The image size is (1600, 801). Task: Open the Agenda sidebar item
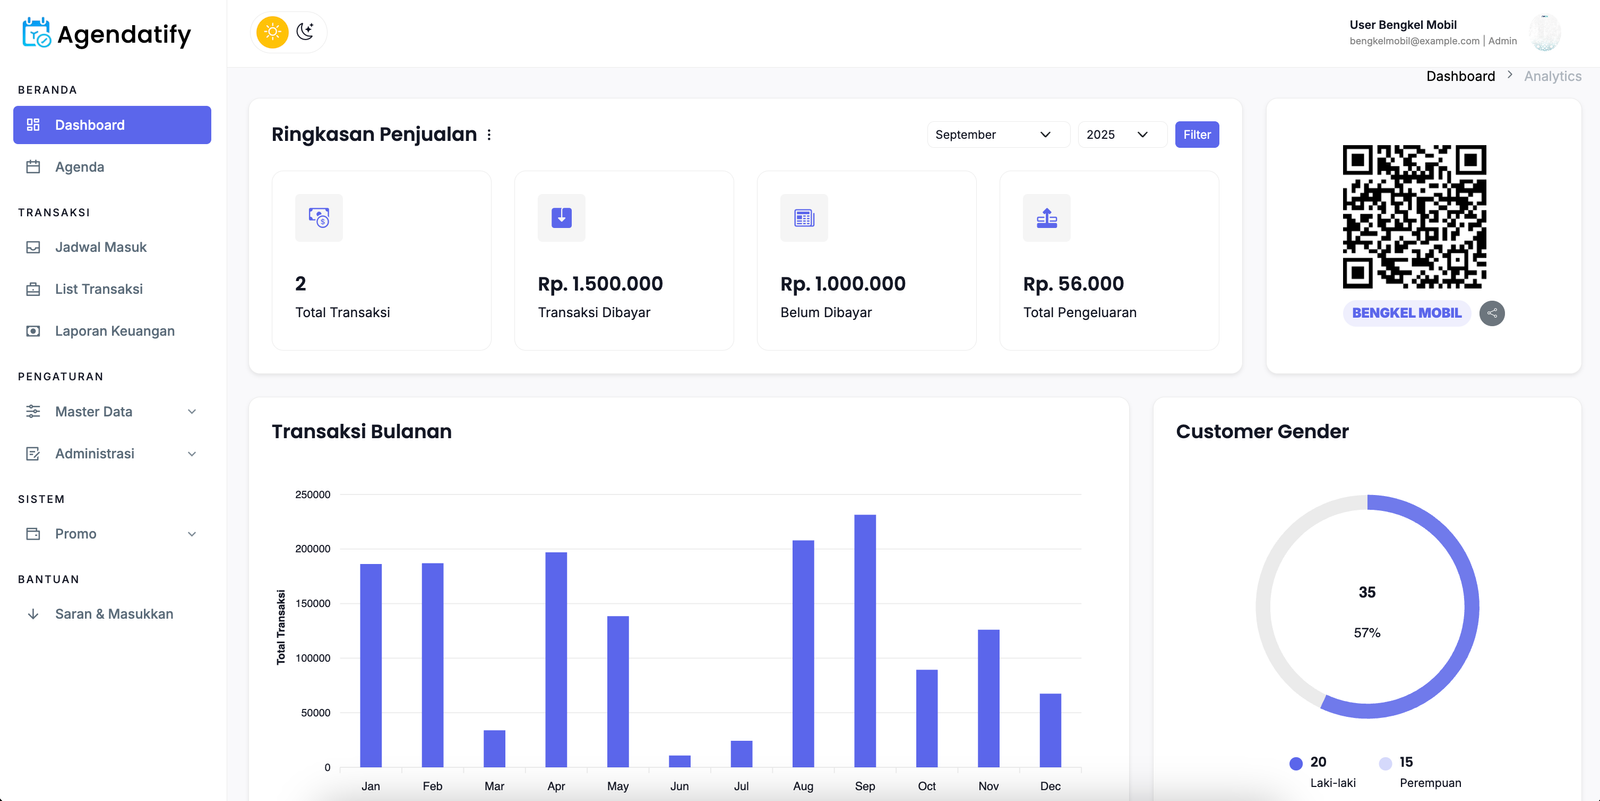click(x=80, y=167)
